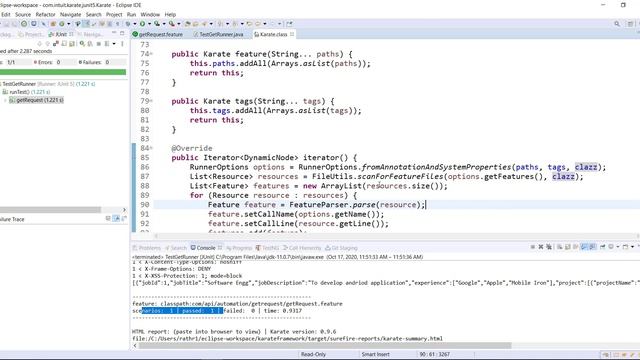
Task: Open the Coverage launch dropdown arrow
Action: [x=164, y=24]
